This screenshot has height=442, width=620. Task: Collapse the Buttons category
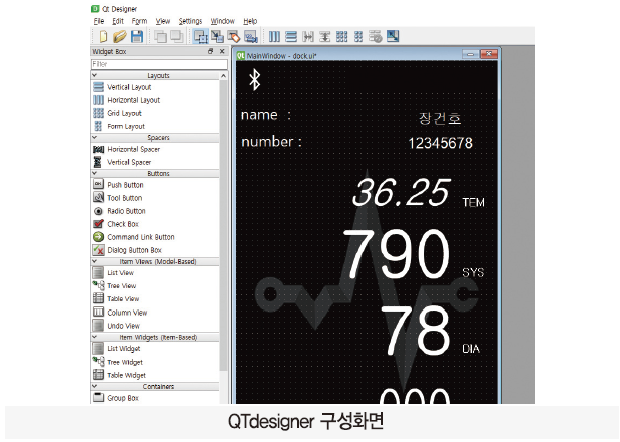pos(95,173)
